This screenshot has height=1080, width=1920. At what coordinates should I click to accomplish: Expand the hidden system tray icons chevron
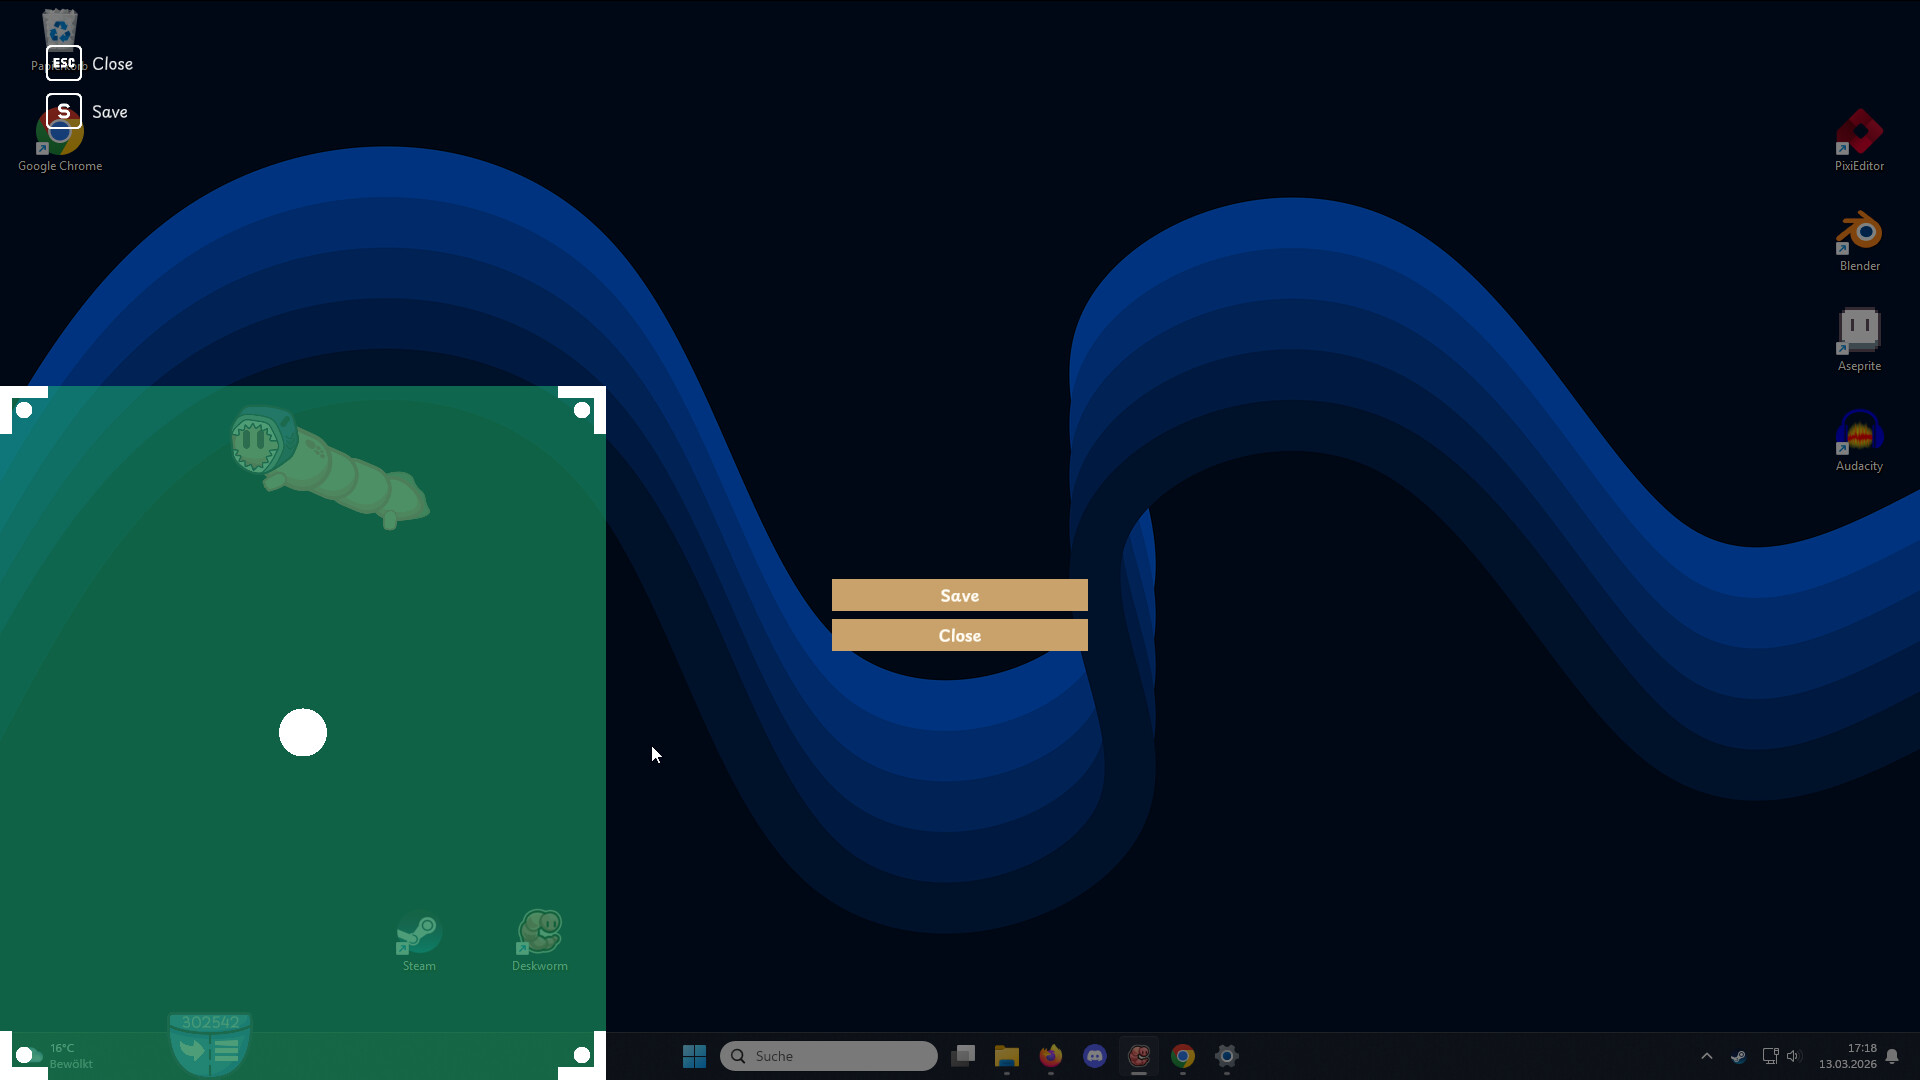[x=1707, y=1056]
